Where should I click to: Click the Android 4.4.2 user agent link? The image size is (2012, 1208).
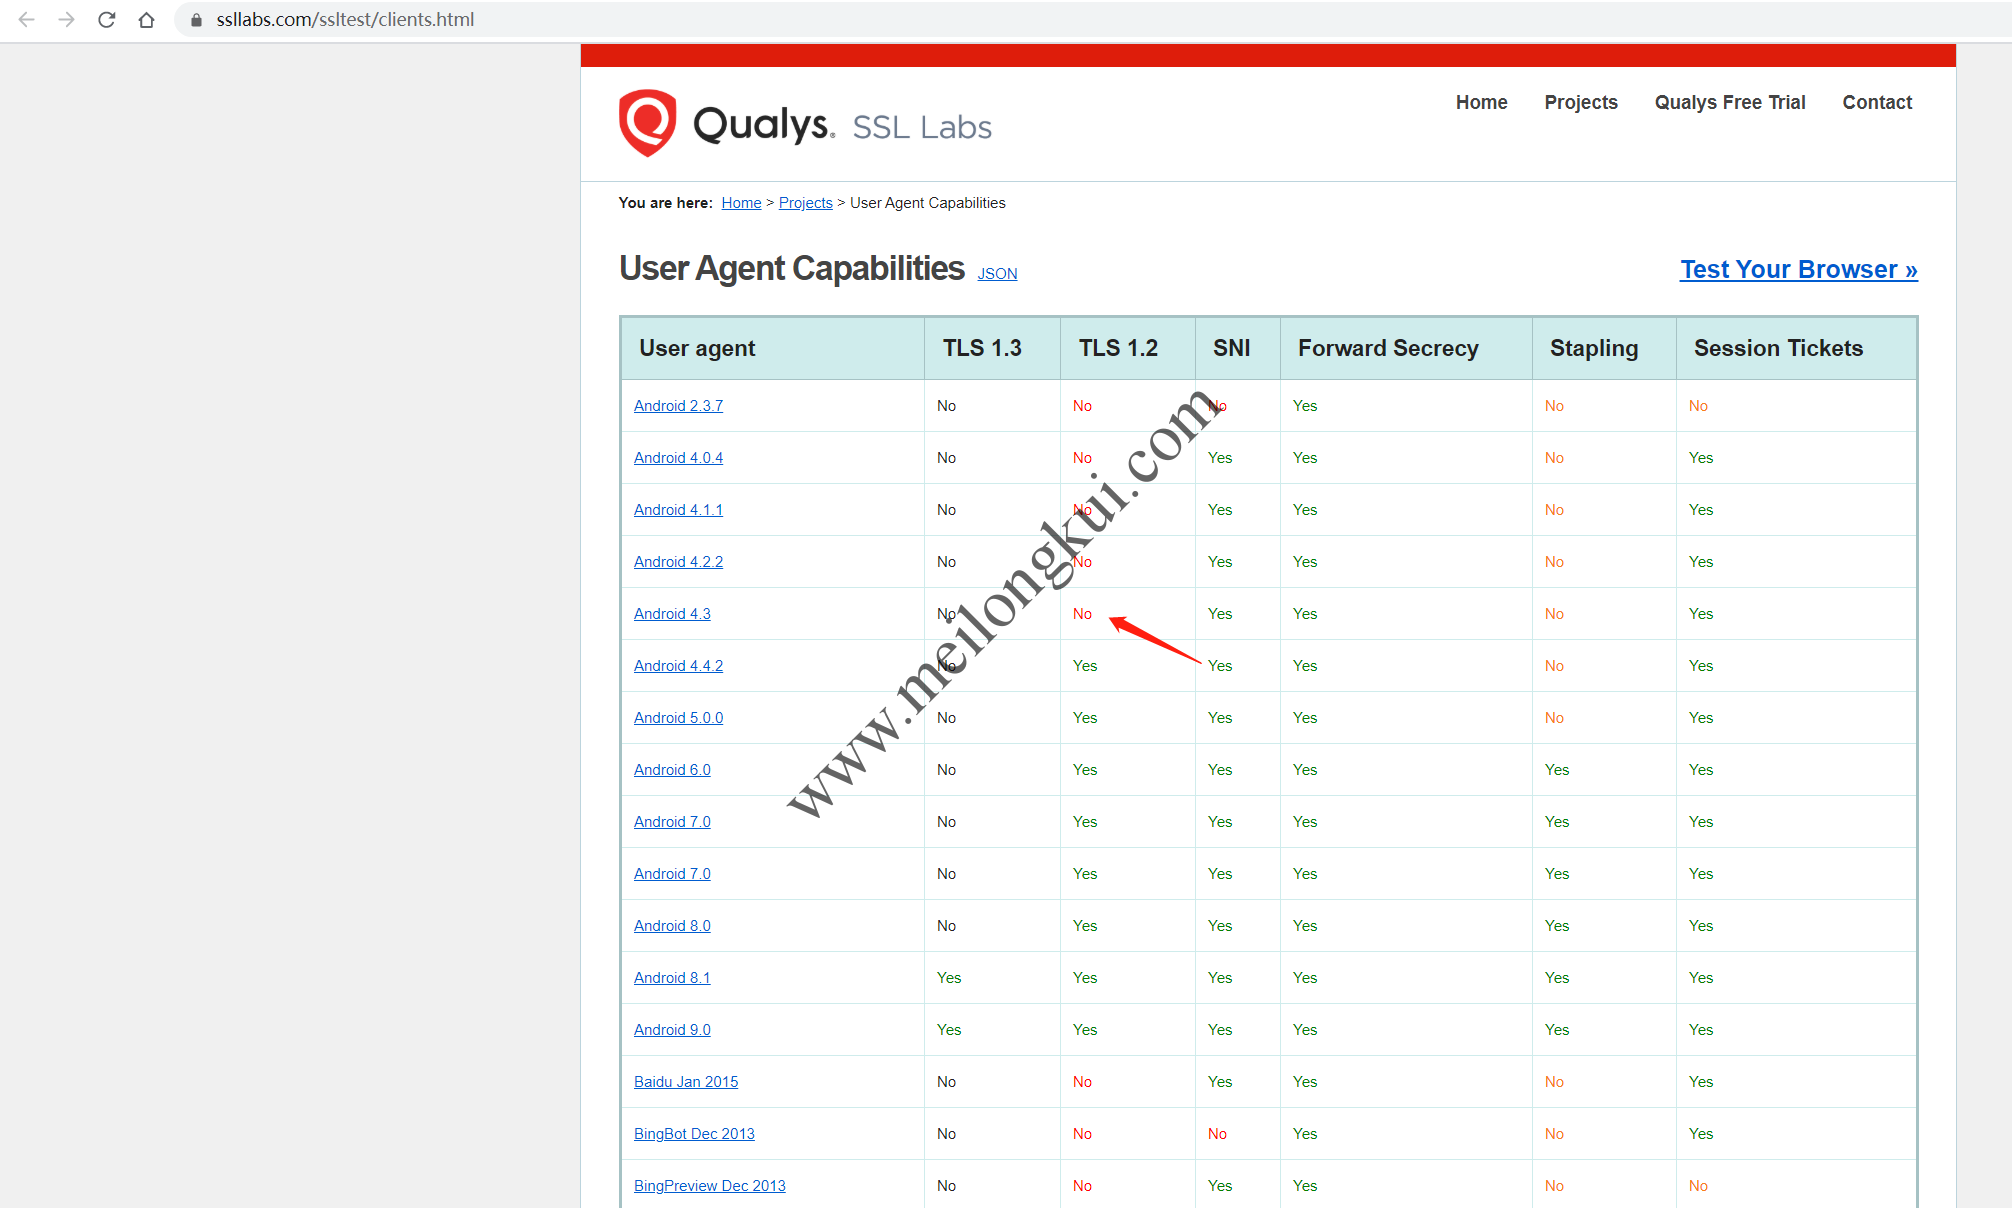[x=680, y=665]
